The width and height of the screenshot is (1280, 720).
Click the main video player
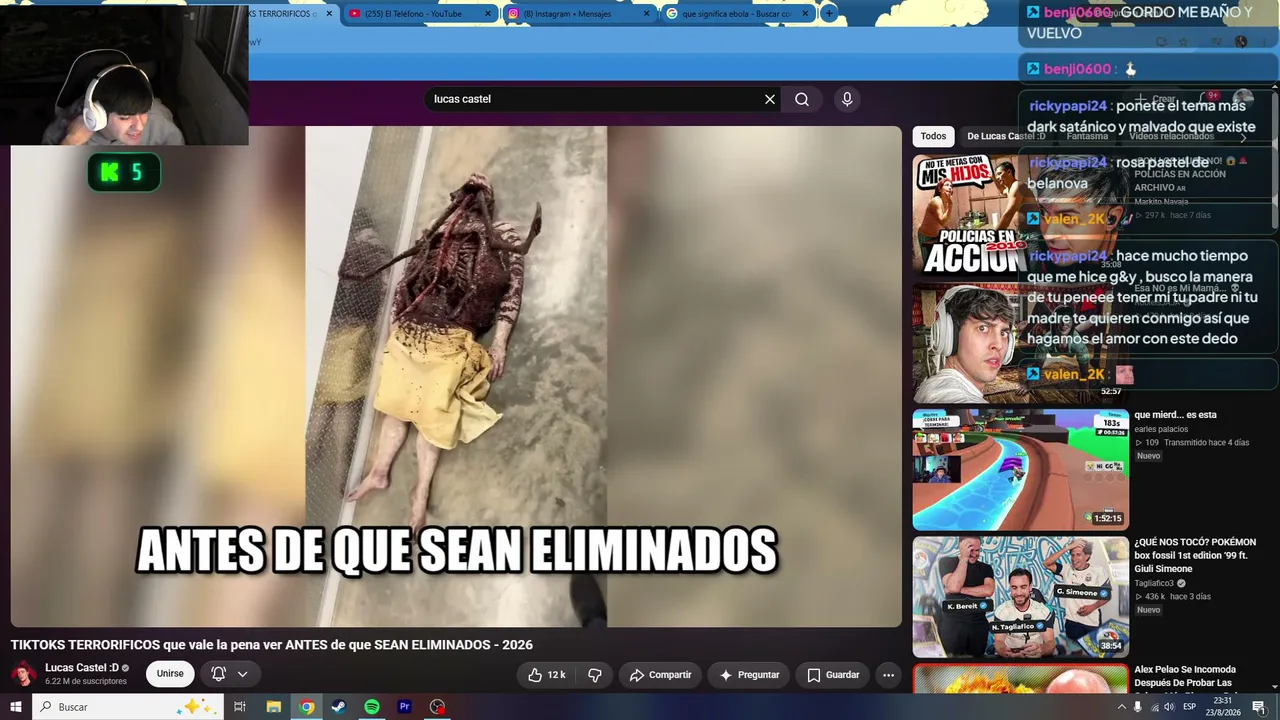[456, 376]
